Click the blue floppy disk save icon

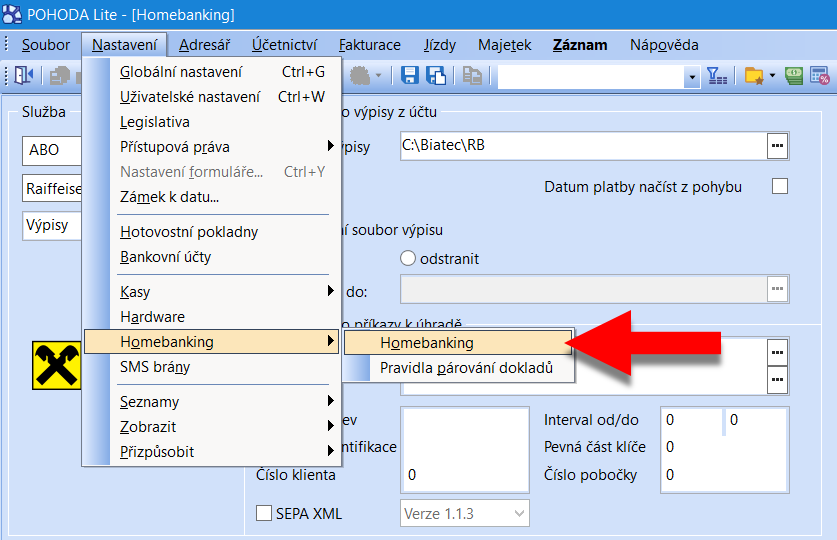click(x=410, y=75)
